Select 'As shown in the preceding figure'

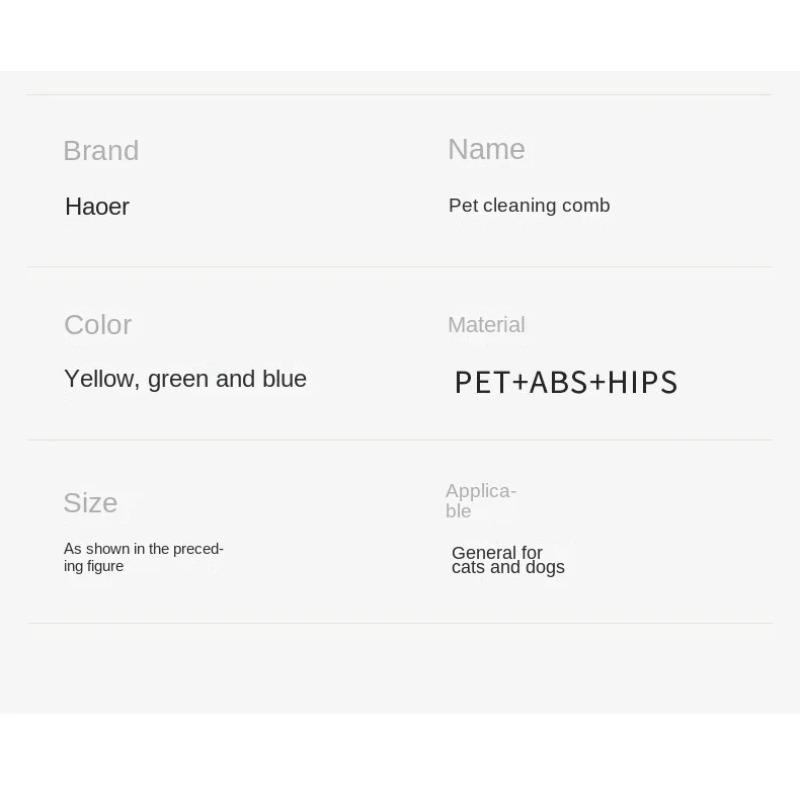tap(143, 557)
